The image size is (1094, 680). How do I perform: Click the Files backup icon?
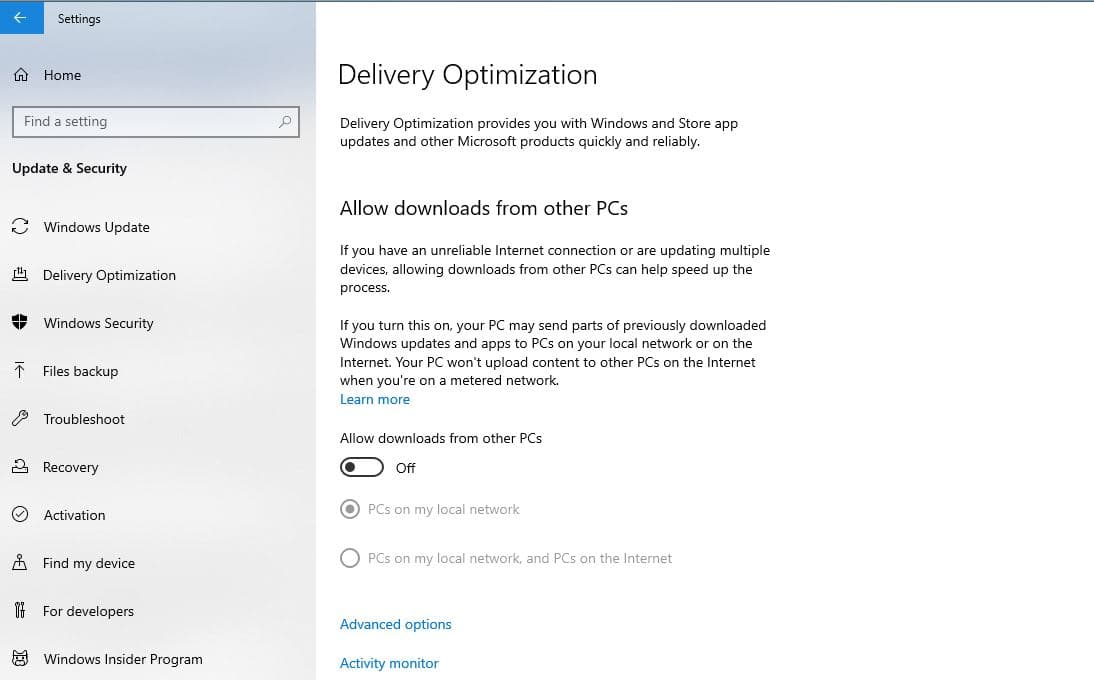[20, 371]
